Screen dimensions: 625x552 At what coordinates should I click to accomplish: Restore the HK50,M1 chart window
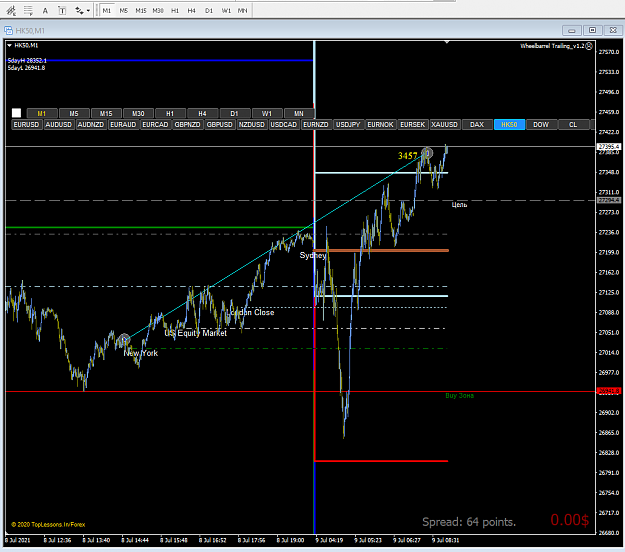(592, 30)
